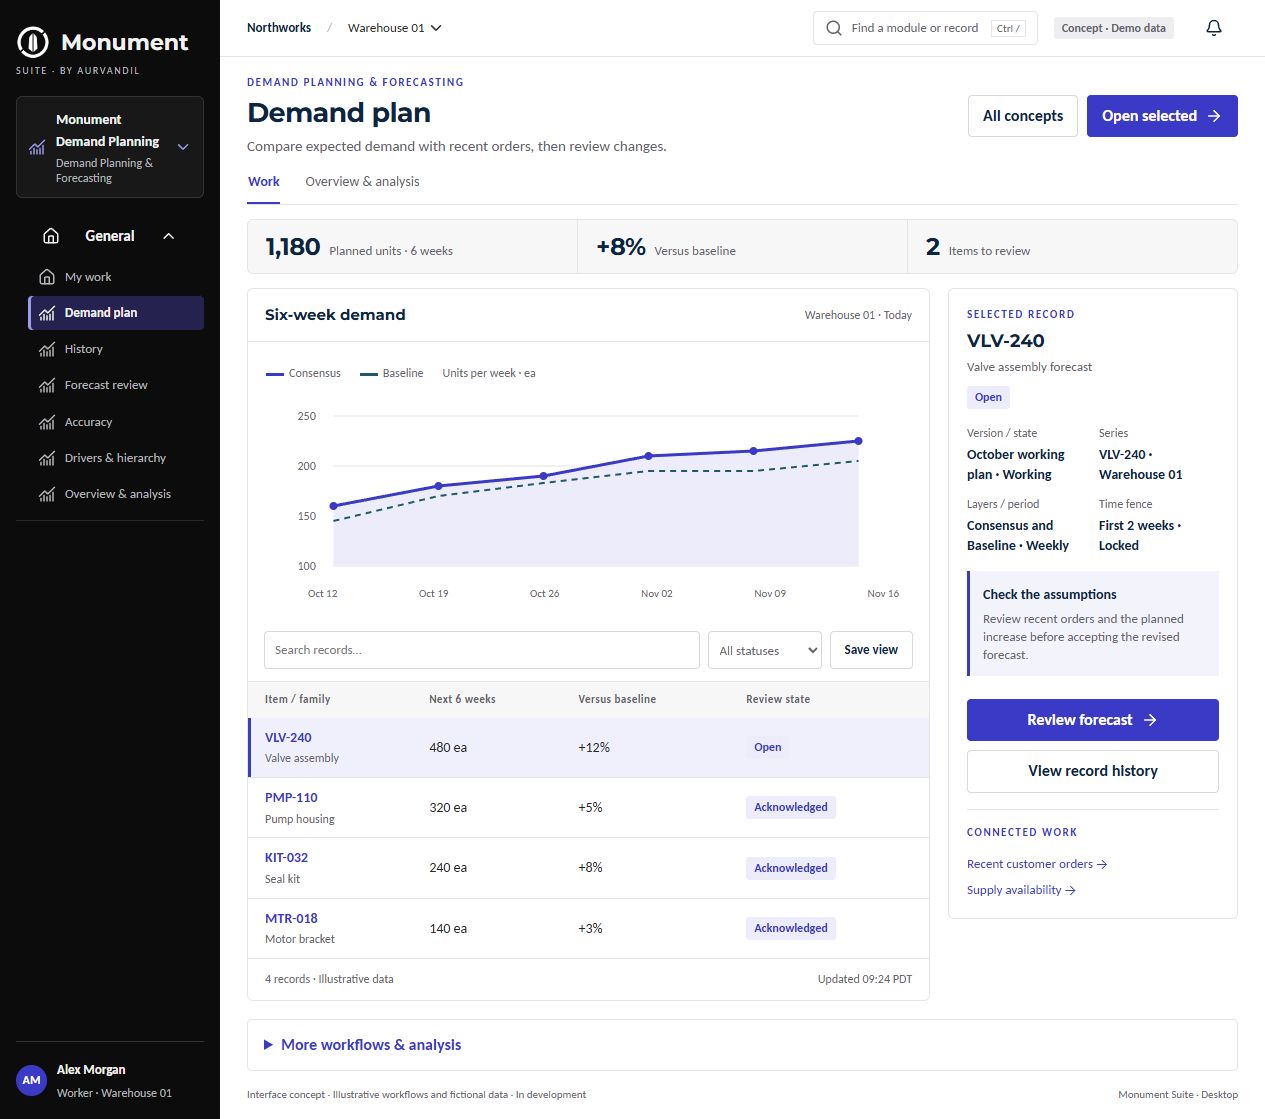Click the Search records input field
Screen dimensions: 1265x1119
482,650
